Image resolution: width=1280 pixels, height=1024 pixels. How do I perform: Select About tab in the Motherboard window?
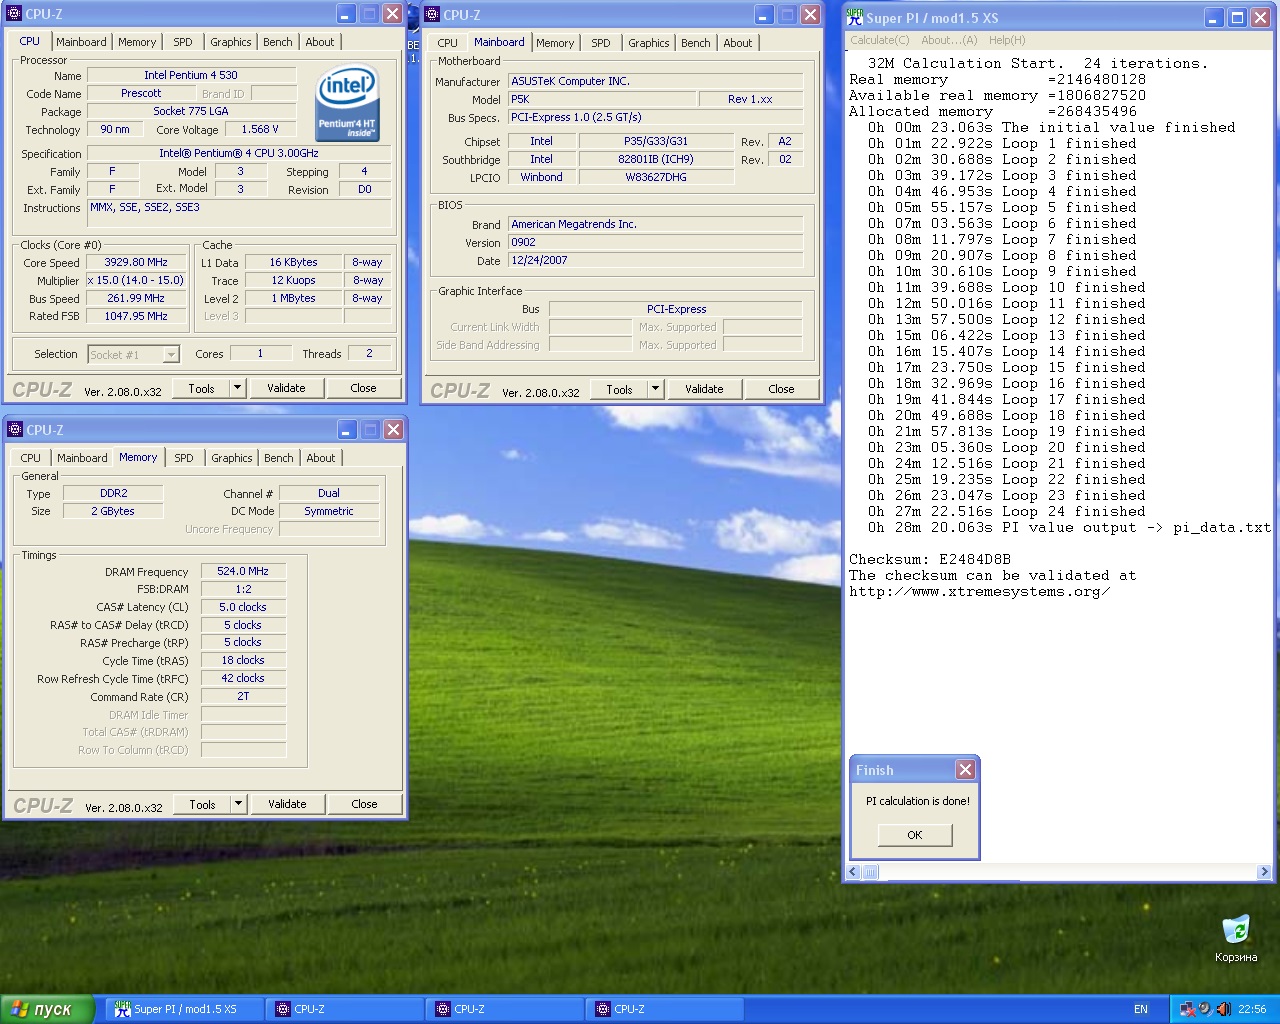(738, 43)
